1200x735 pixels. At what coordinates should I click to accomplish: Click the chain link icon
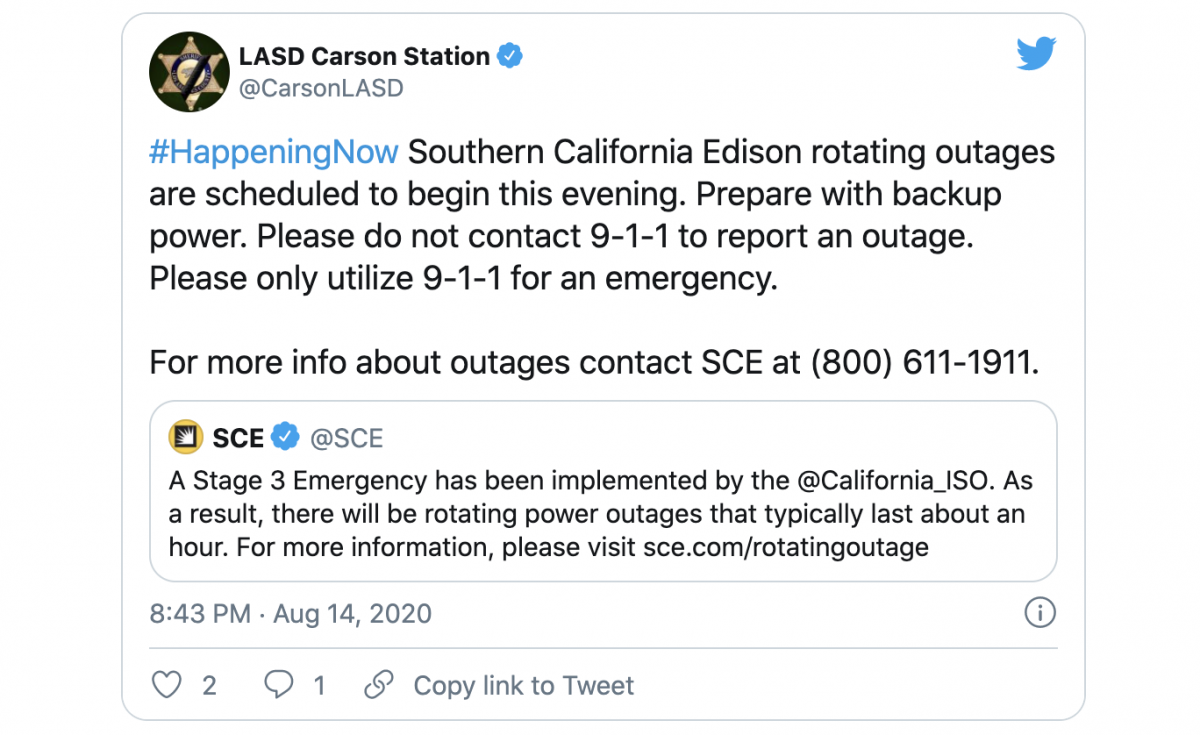[378, 685]
